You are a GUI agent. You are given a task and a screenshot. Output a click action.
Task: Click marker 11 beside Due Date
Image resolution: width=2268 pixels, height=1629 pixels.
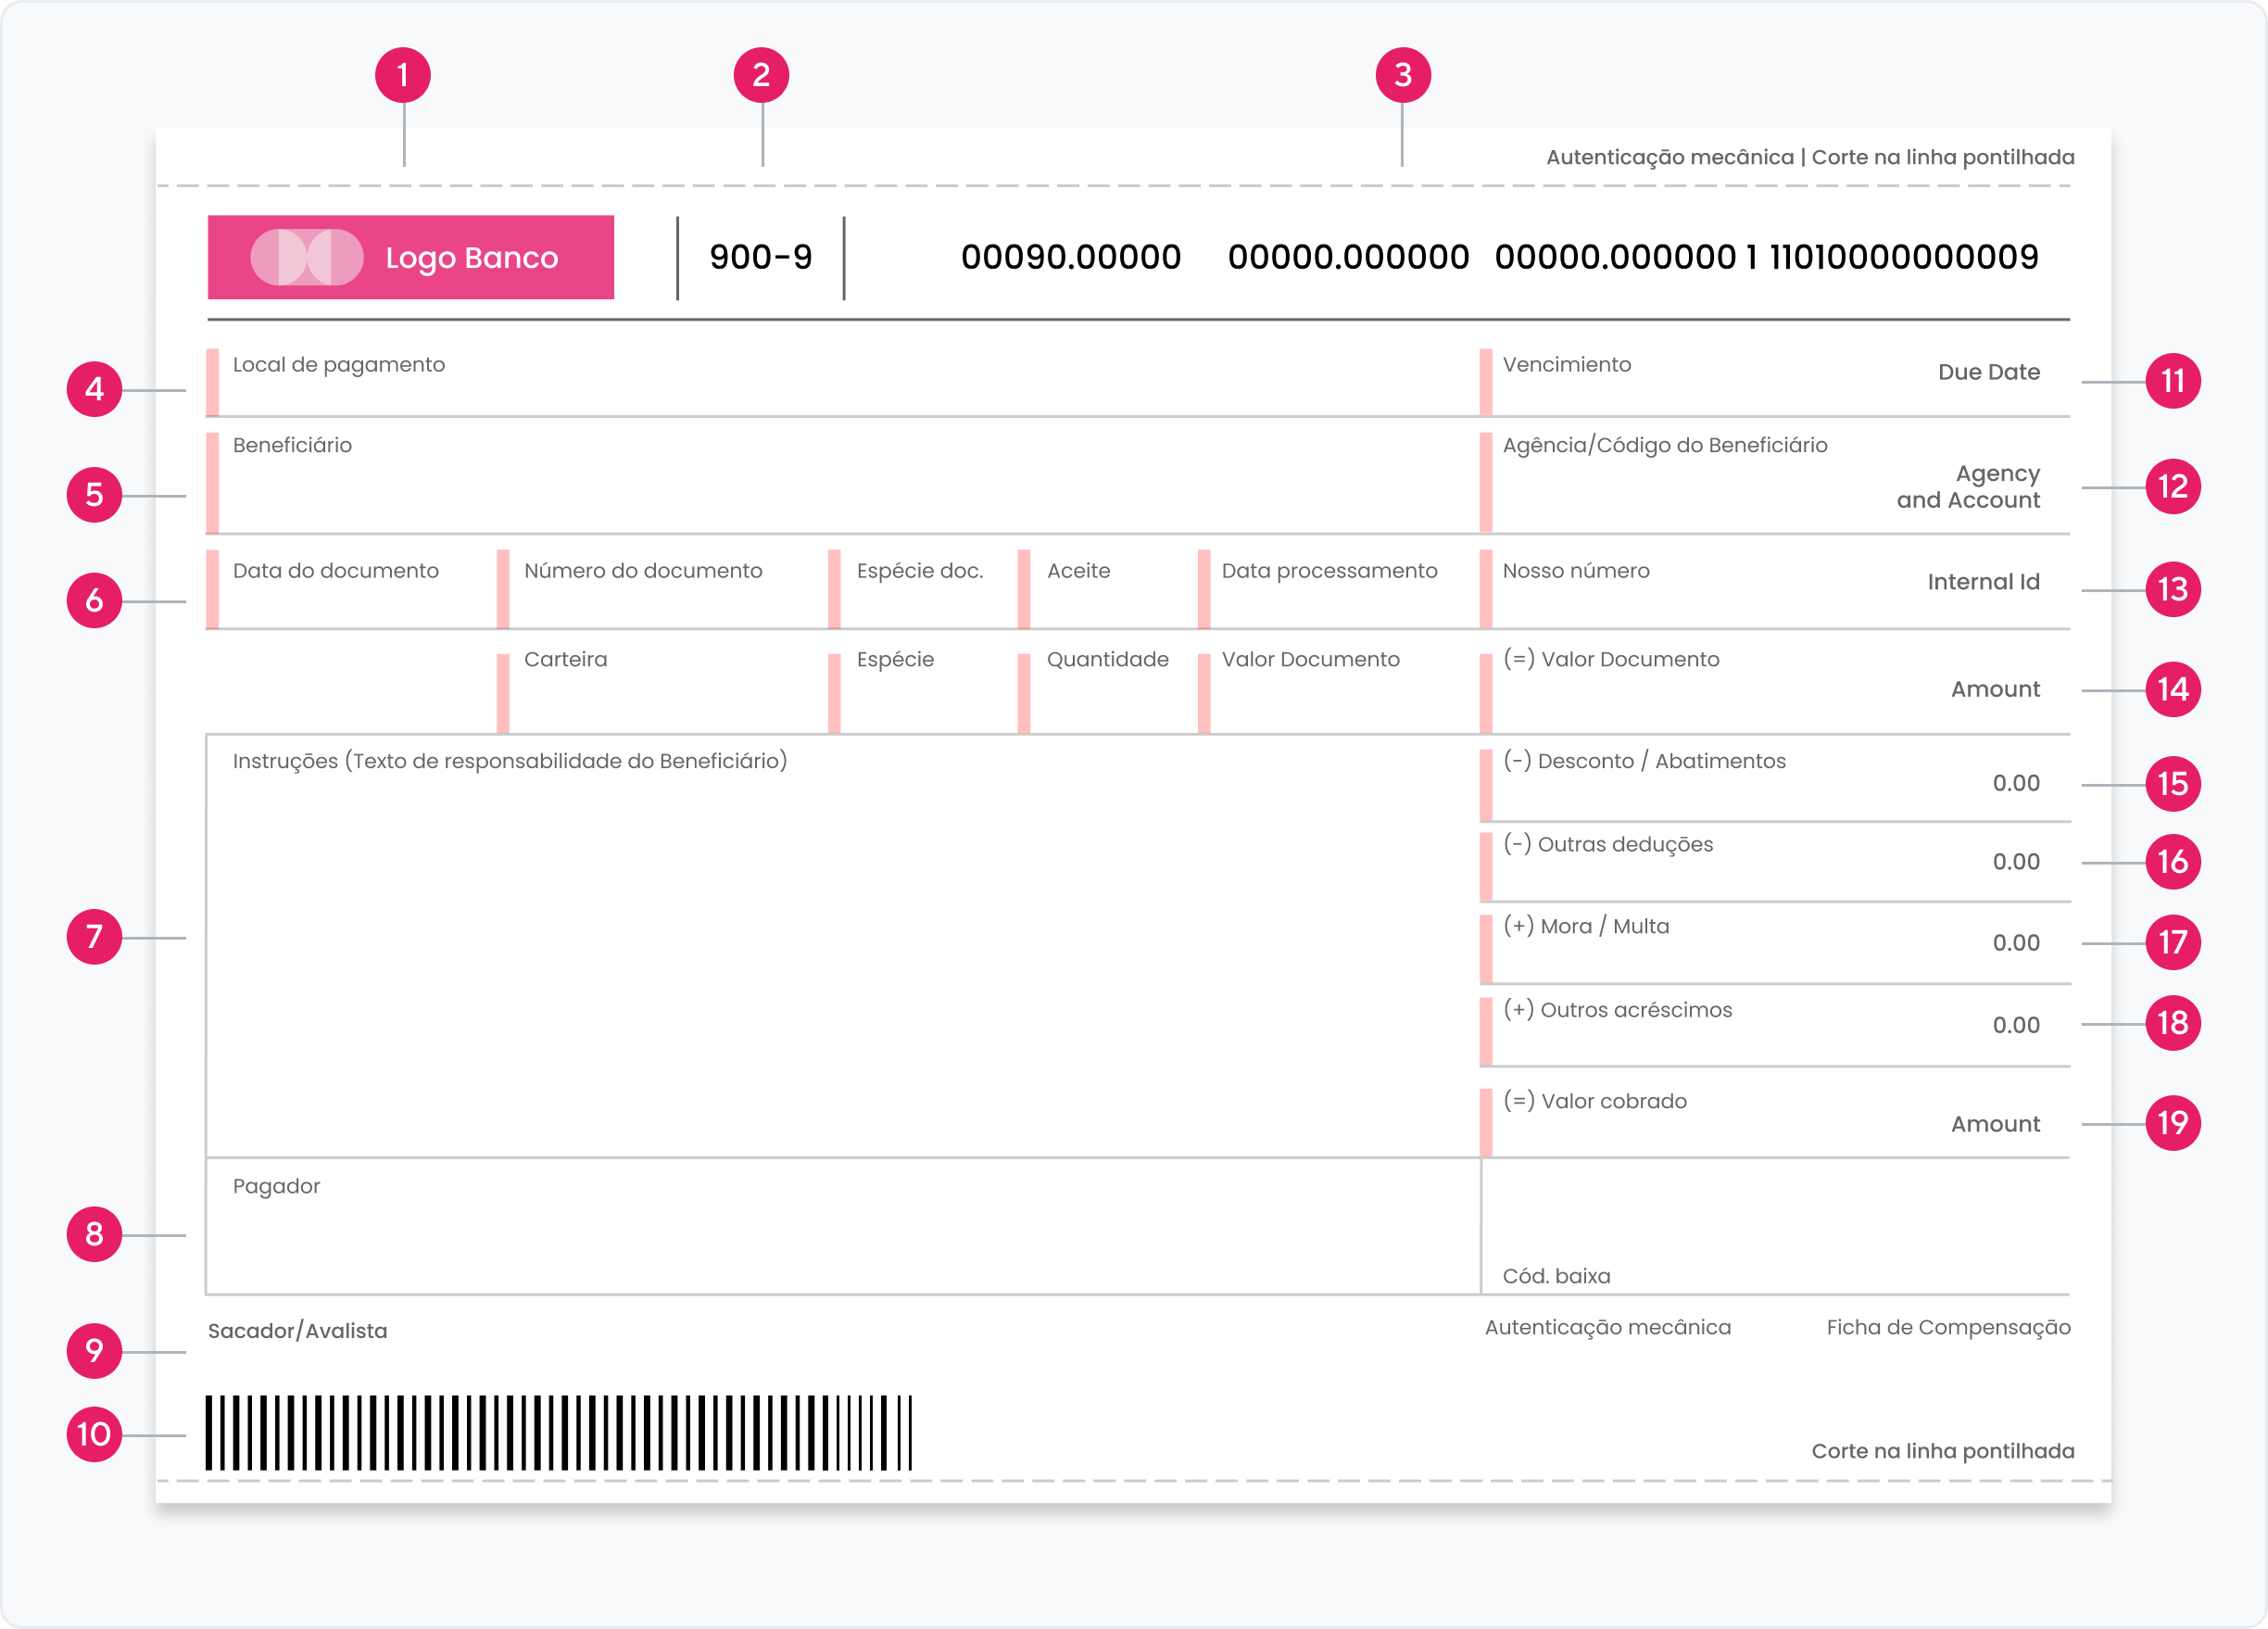2172,381
